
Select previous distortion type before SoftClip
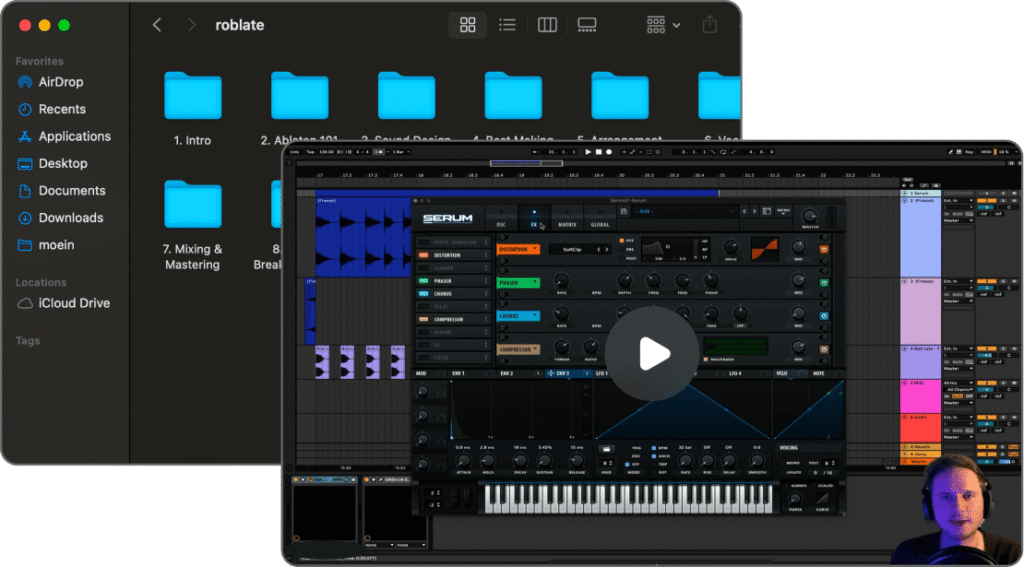[598, 250]
